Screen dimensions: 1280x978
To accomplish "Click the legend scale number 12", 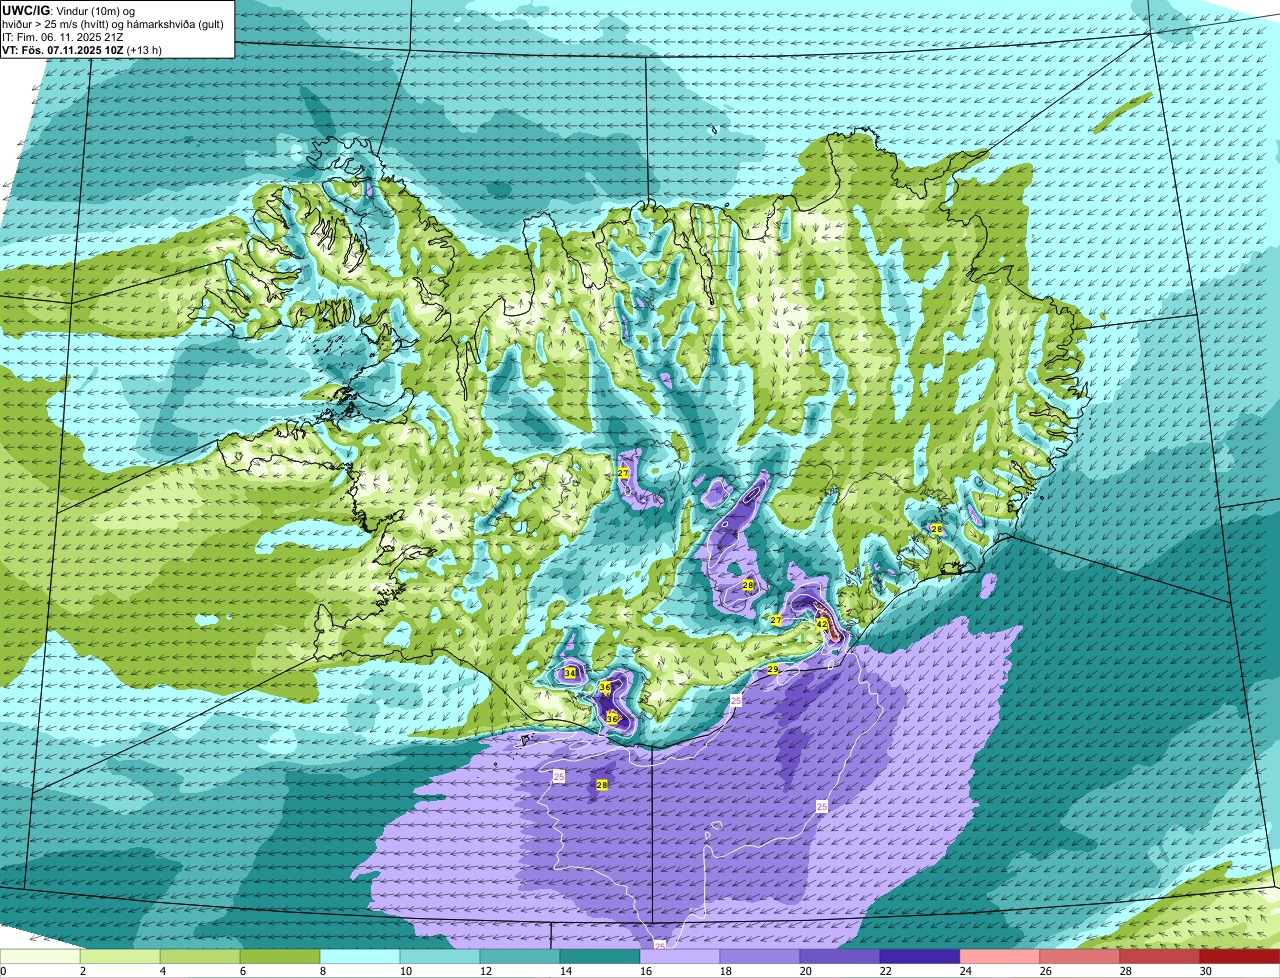I will tap(487, 971).
